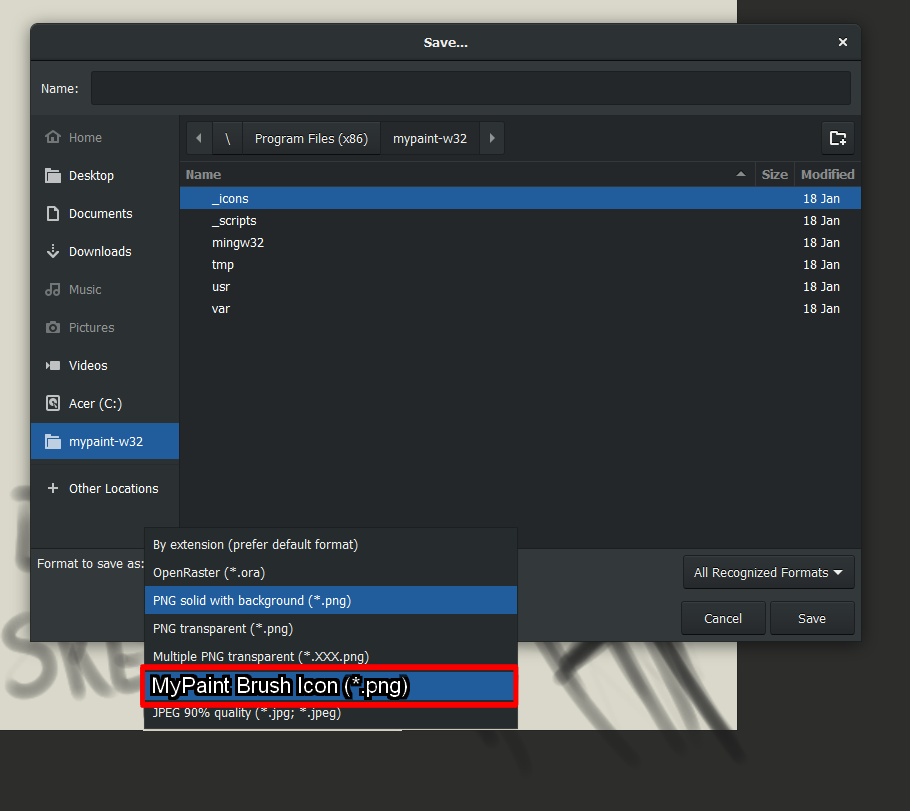Image resolution: width=910 pixels, height=811 pixels.
Task: Open Videos sidebar location
Action: click(105, 365)
